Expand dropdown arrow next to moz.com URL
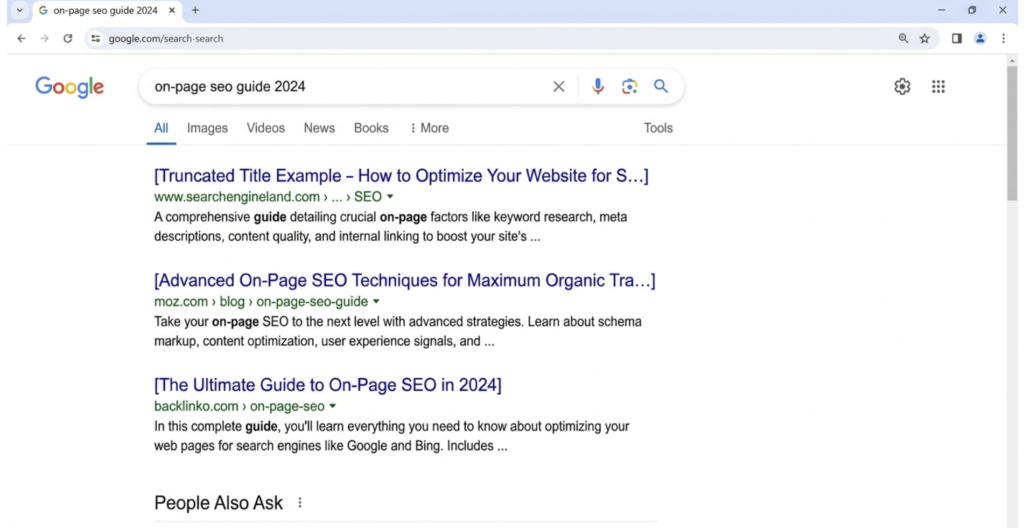Viewport: 1024px width, 528px height. tap(376, 302)
